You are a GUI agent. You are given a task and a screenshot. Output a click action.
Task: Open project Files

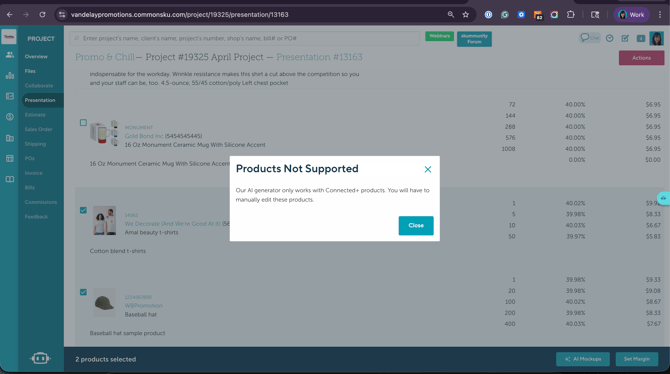[30, 71]
